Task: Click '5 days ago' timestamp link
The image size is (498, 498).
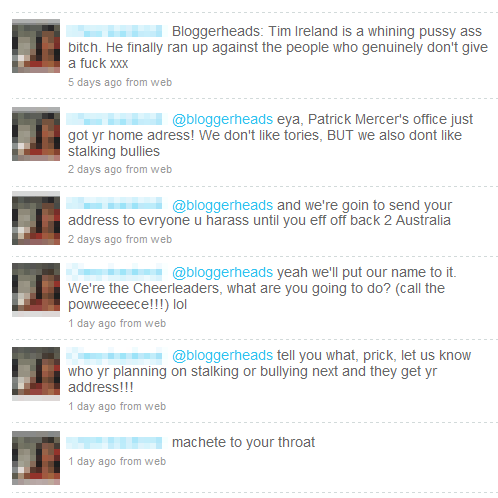Action: (95, 82)
